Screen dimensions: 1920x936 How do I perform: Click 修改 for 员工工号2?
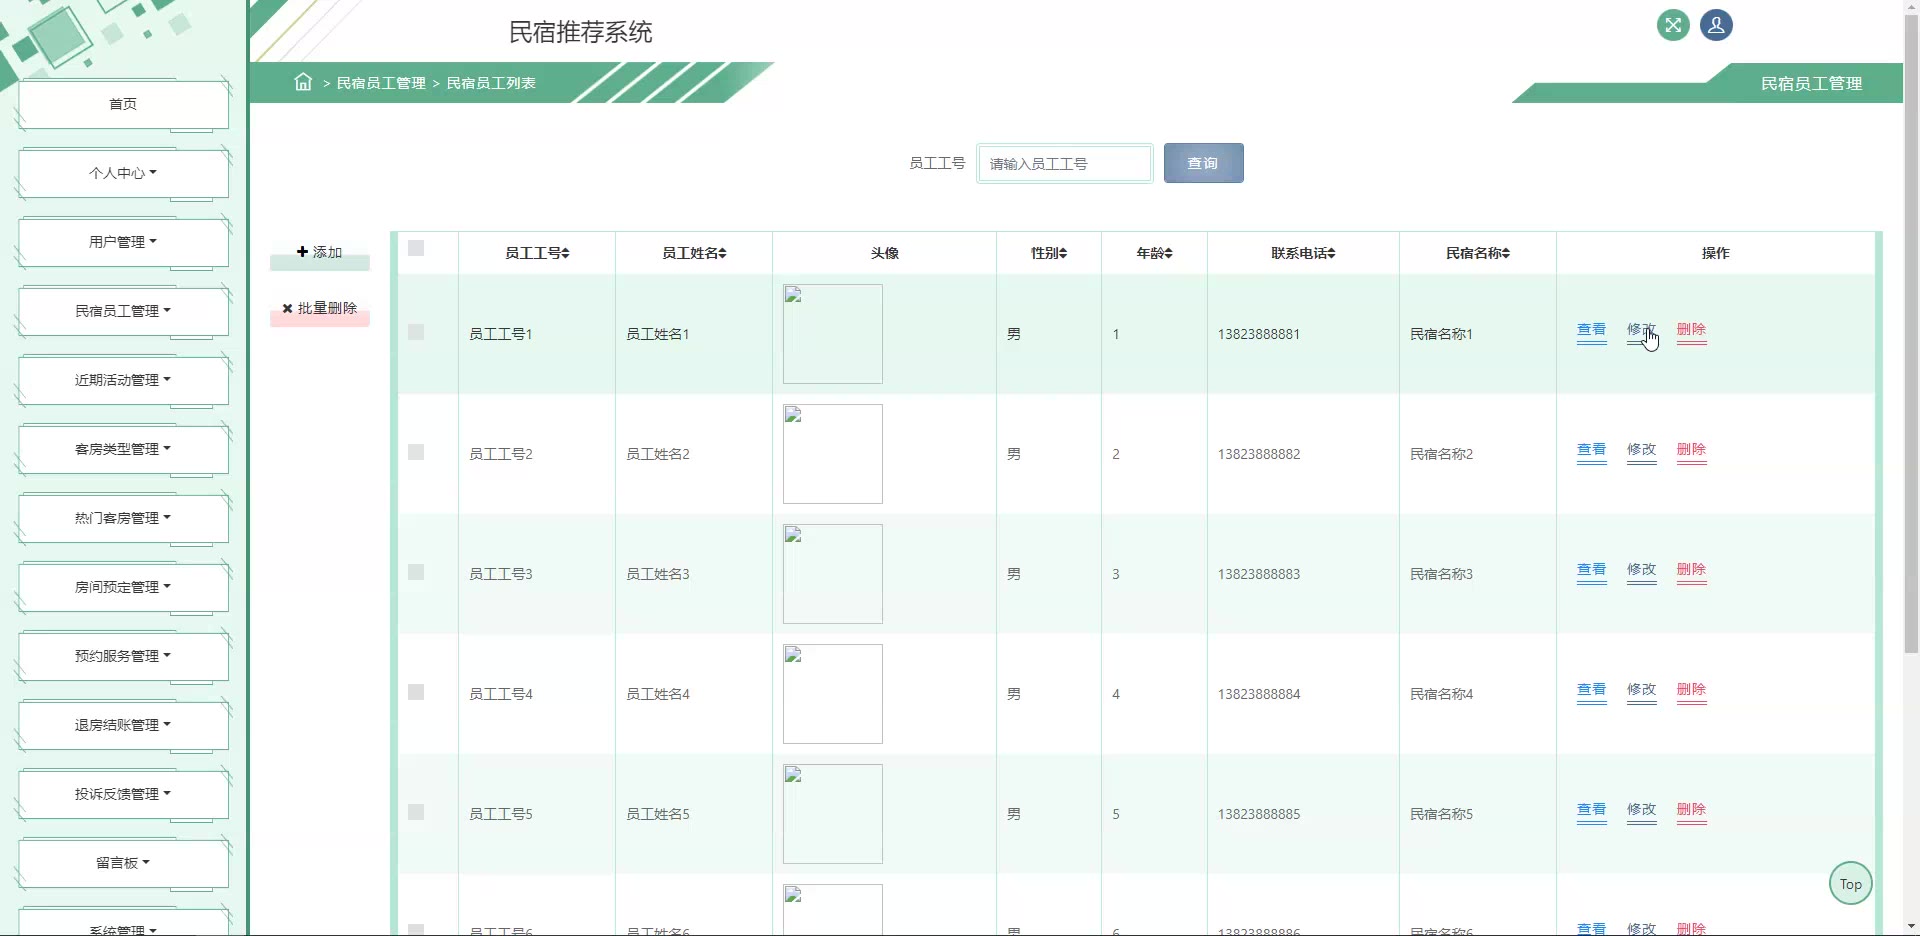pyautogui.click(x=1641, y=451)
